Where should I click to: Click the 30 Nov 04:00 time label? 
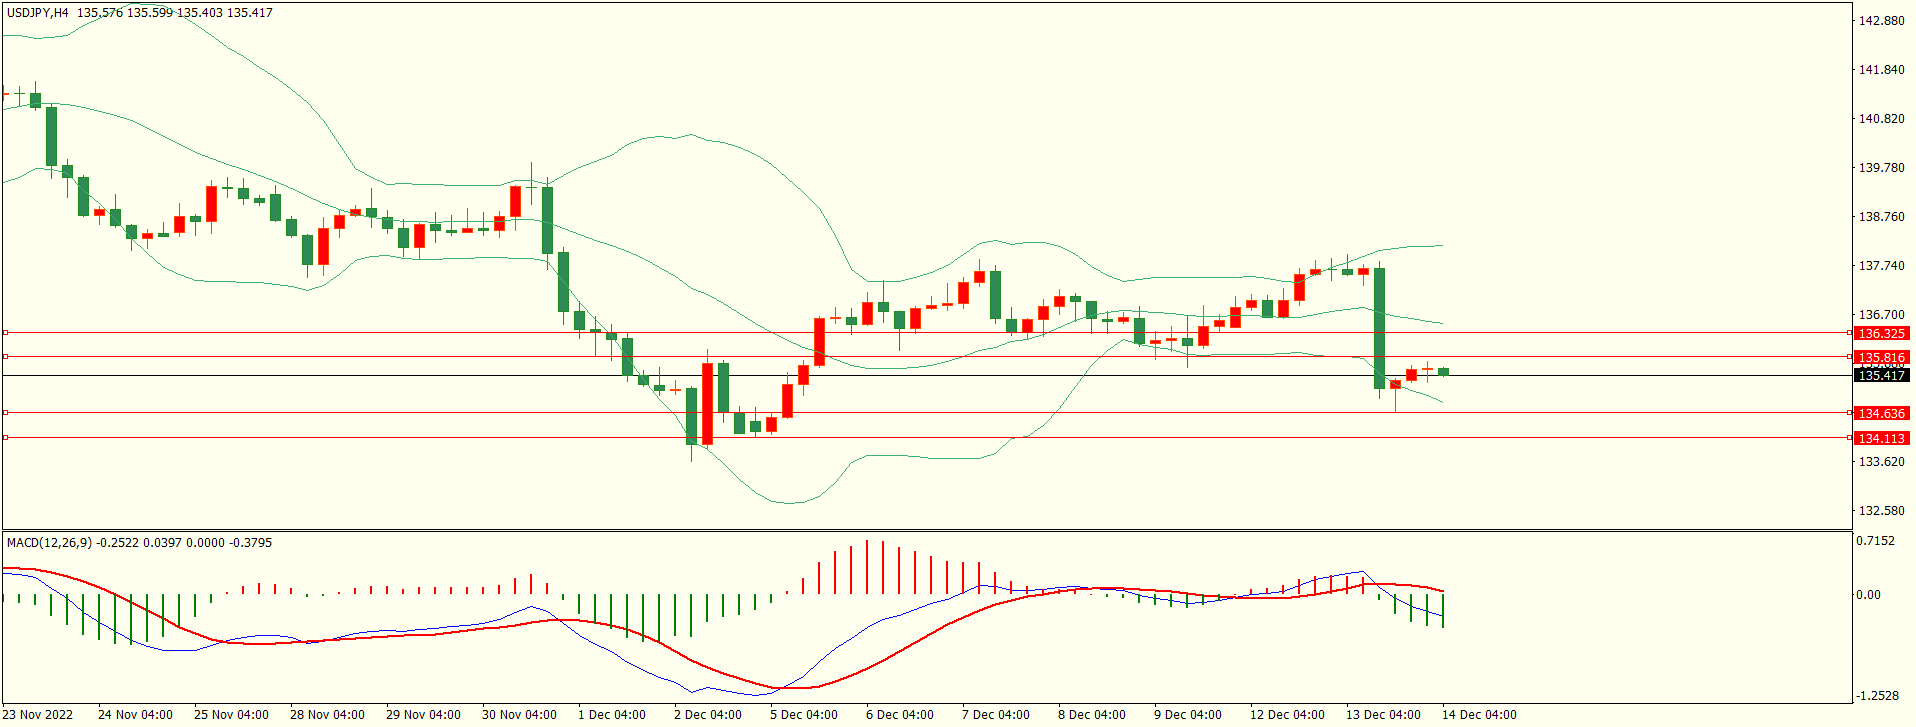tap(519, 715)
